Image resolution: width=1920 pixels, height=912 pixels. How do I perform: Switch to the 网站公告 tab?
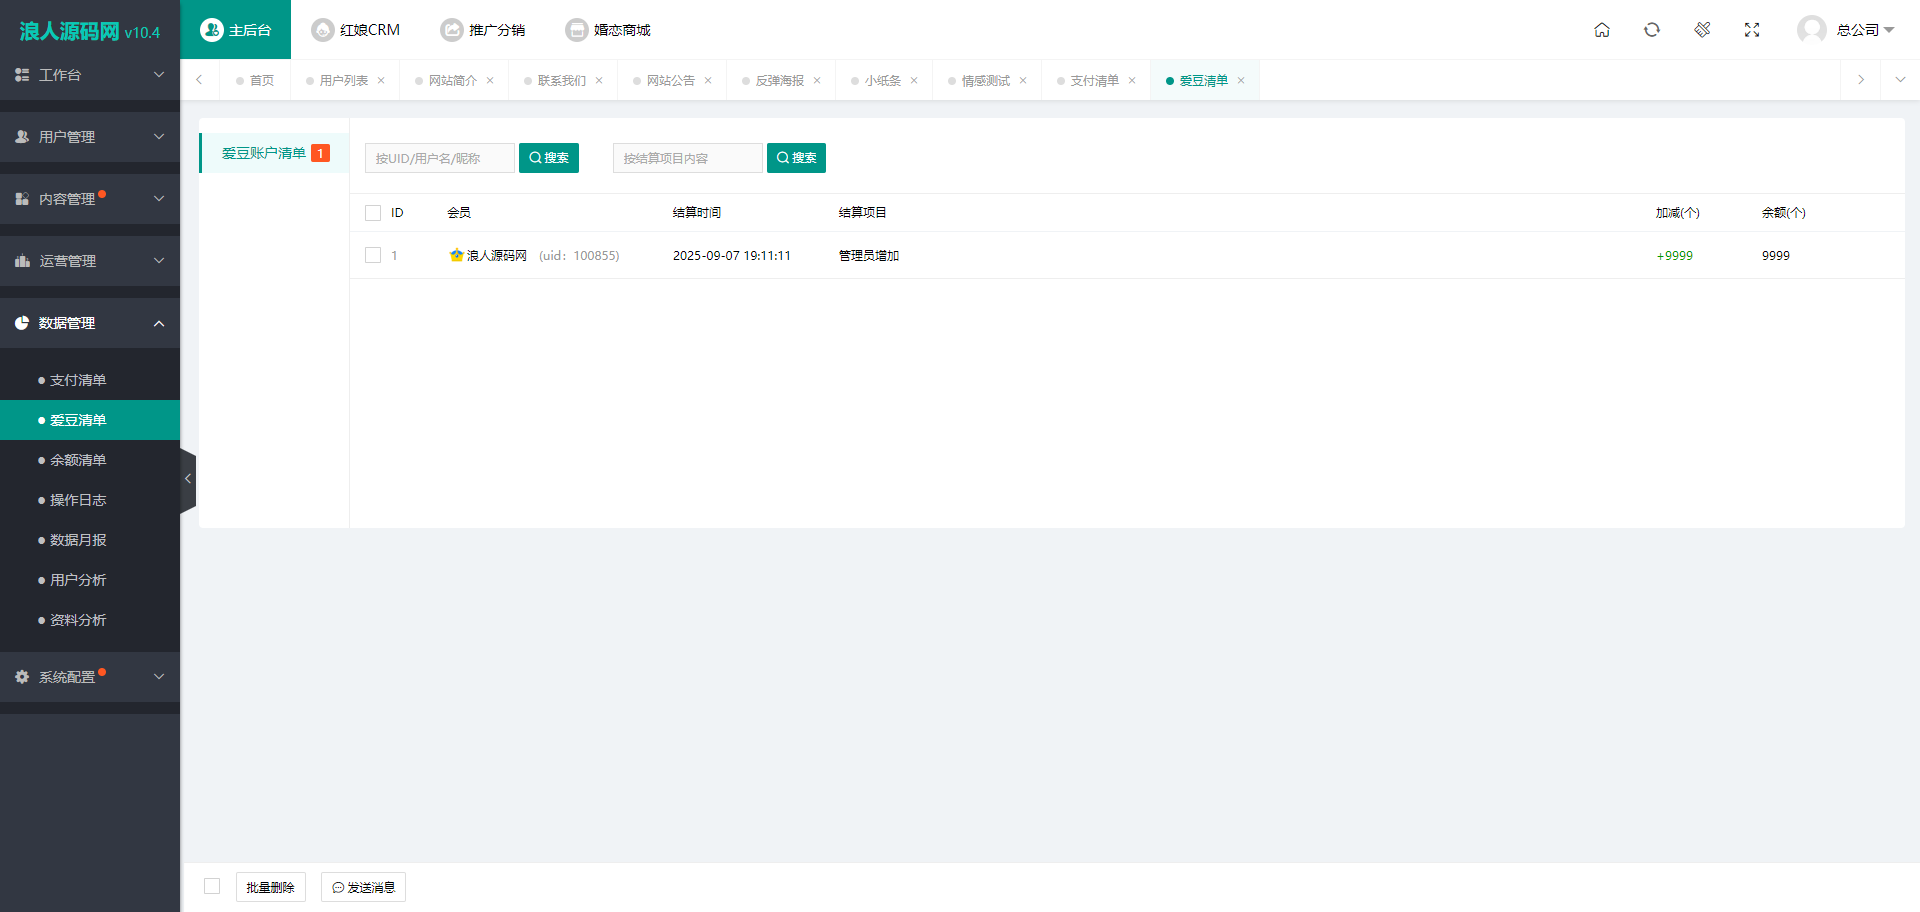(670, 81)
